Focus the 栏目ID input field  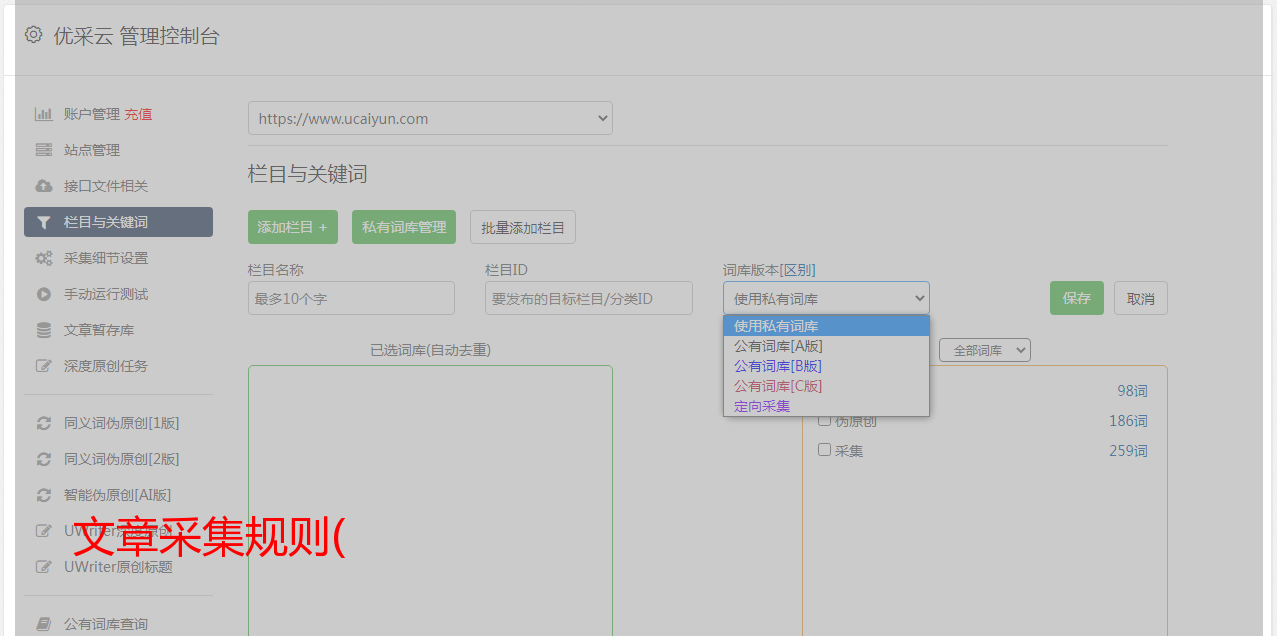589,298
